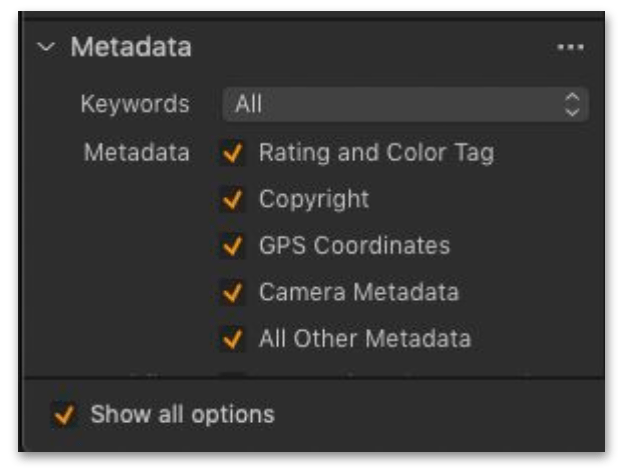Open the Metadata panel three-dot menu

[570, 48]
